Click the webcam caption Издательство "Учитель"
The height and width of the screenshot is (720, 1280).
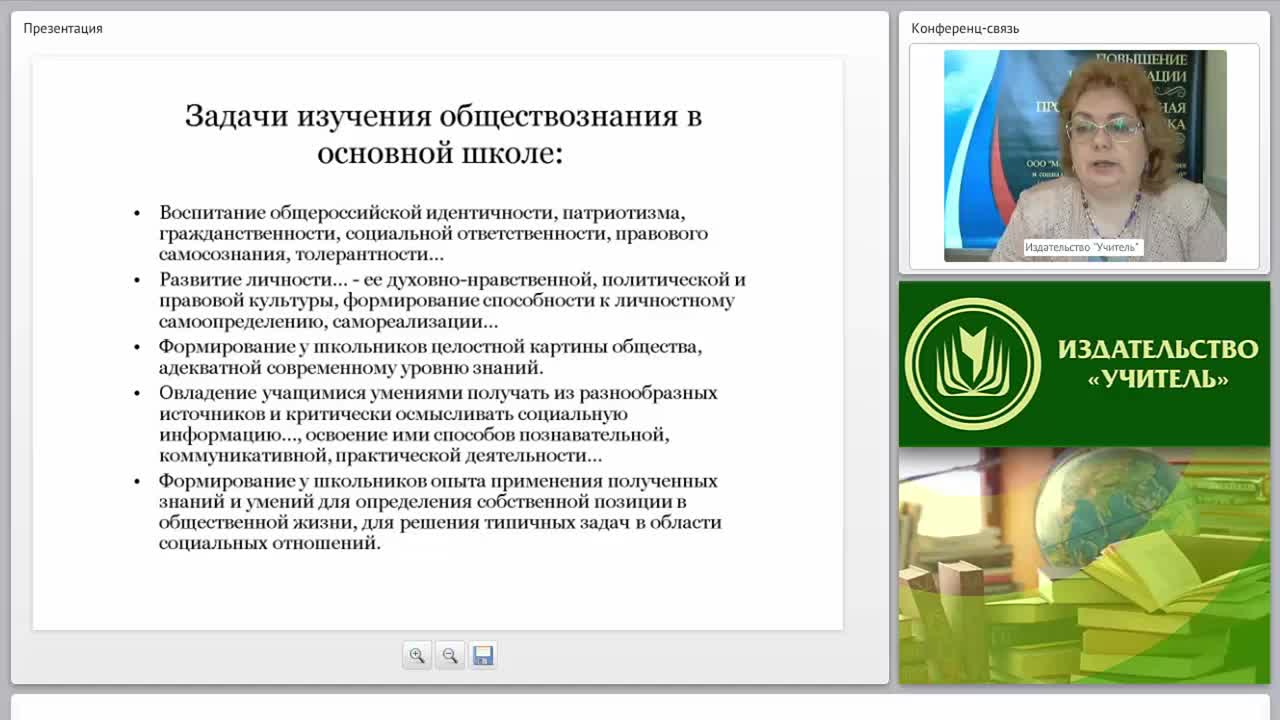[1082, 247]
